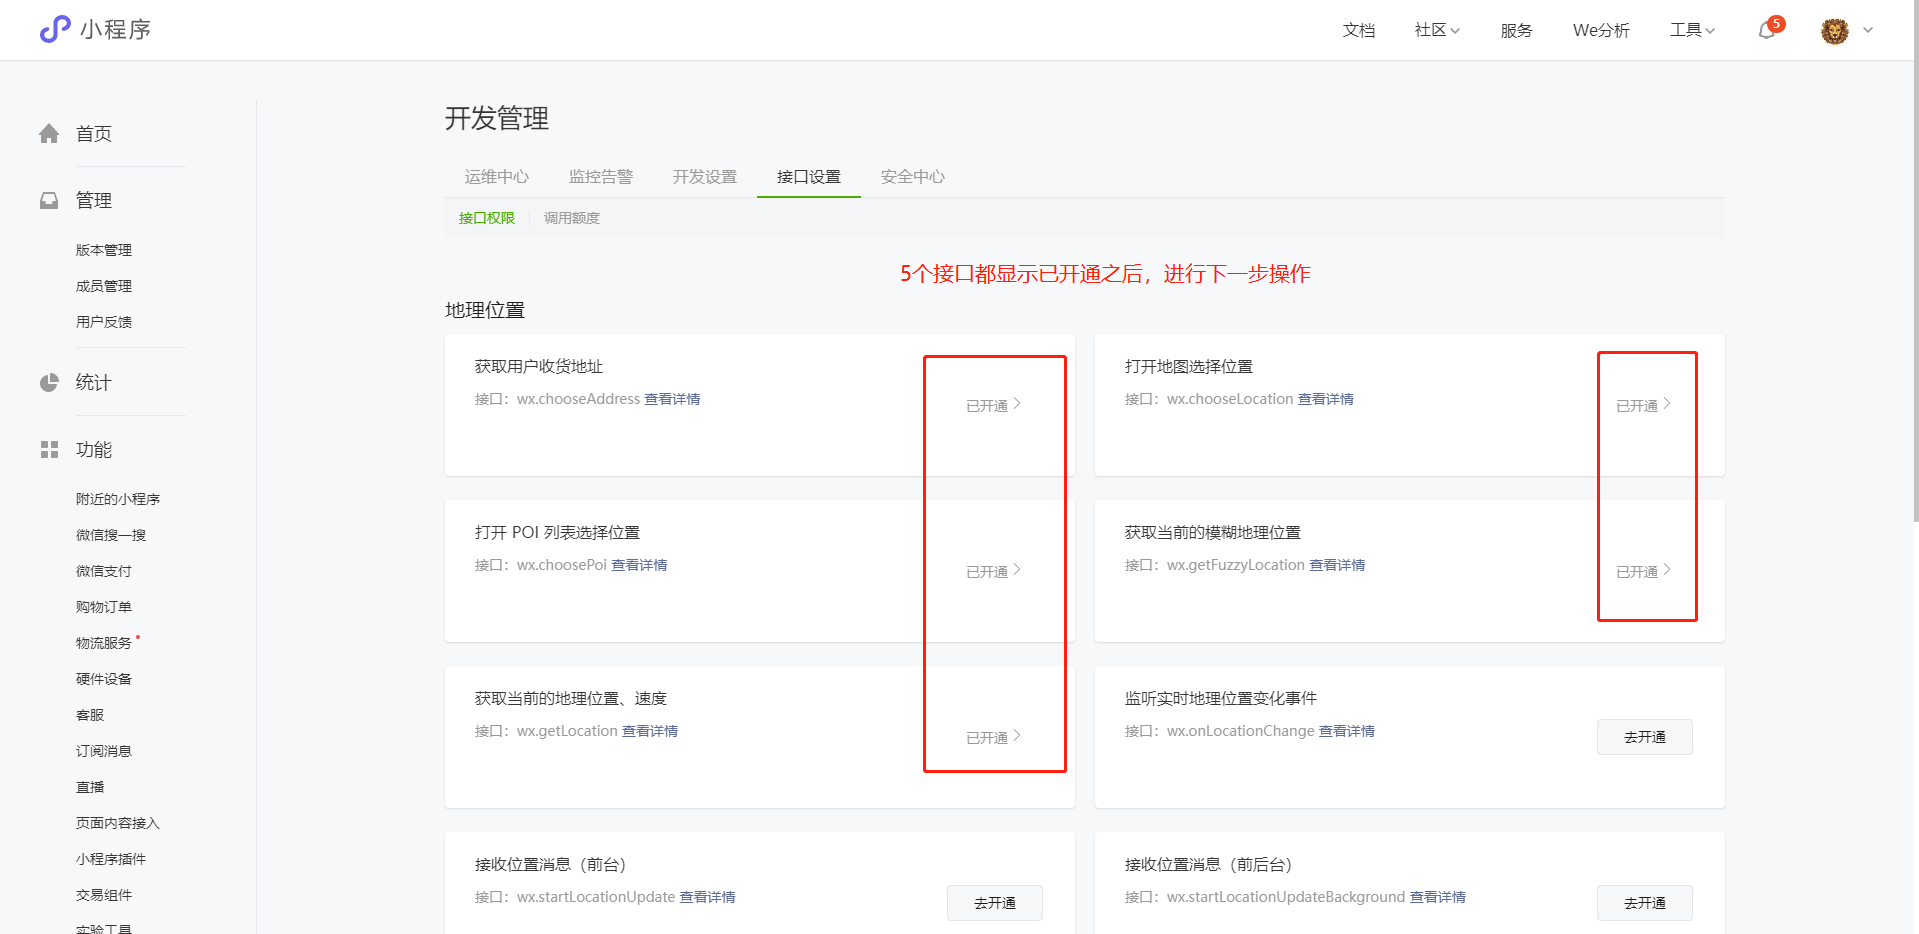Click the Mini Program logo icon

pos(55,29)
